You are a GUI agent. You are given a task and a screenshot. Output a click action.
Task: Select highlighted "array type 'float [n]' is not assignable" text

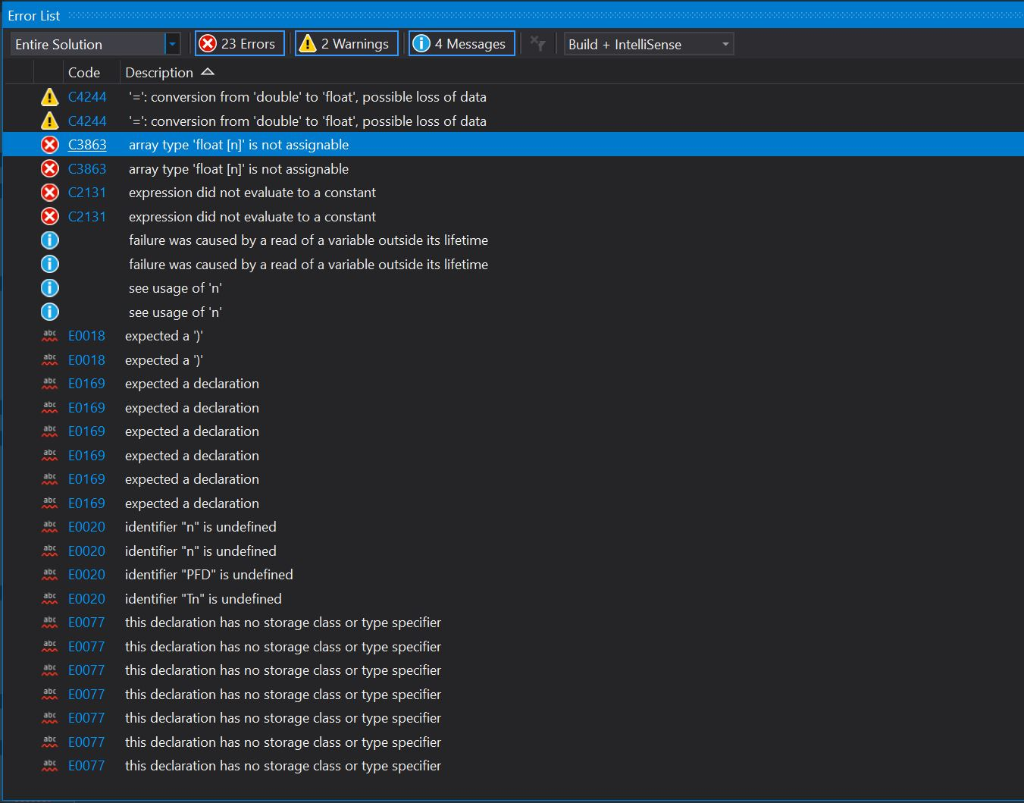238,145
